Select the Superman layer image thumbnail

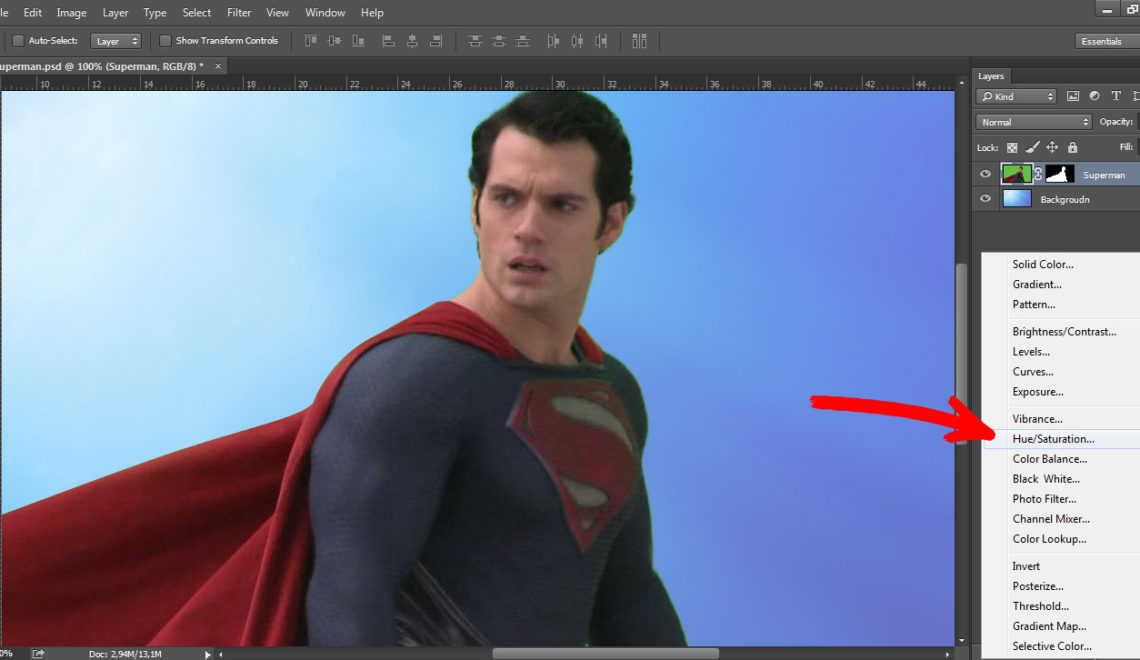(x=1016, y=174)
